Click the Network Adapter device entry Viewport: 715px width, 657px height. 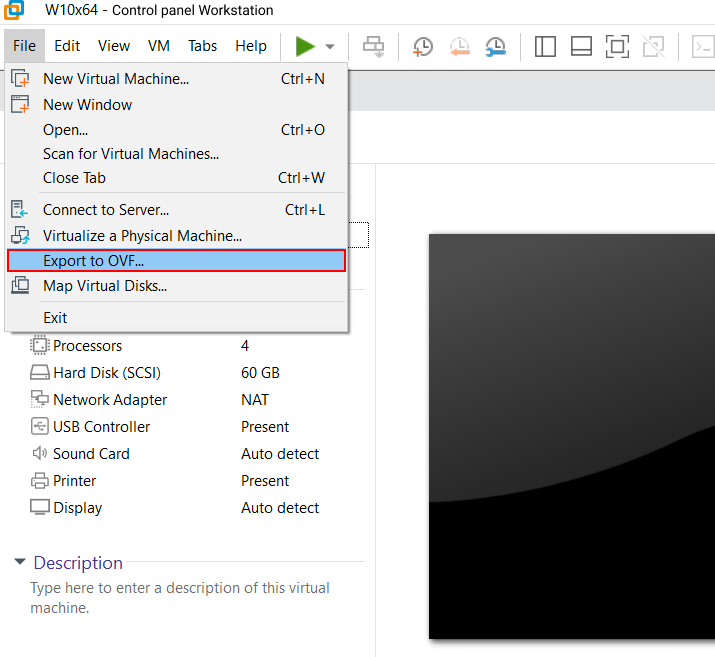tap(110, 400)
